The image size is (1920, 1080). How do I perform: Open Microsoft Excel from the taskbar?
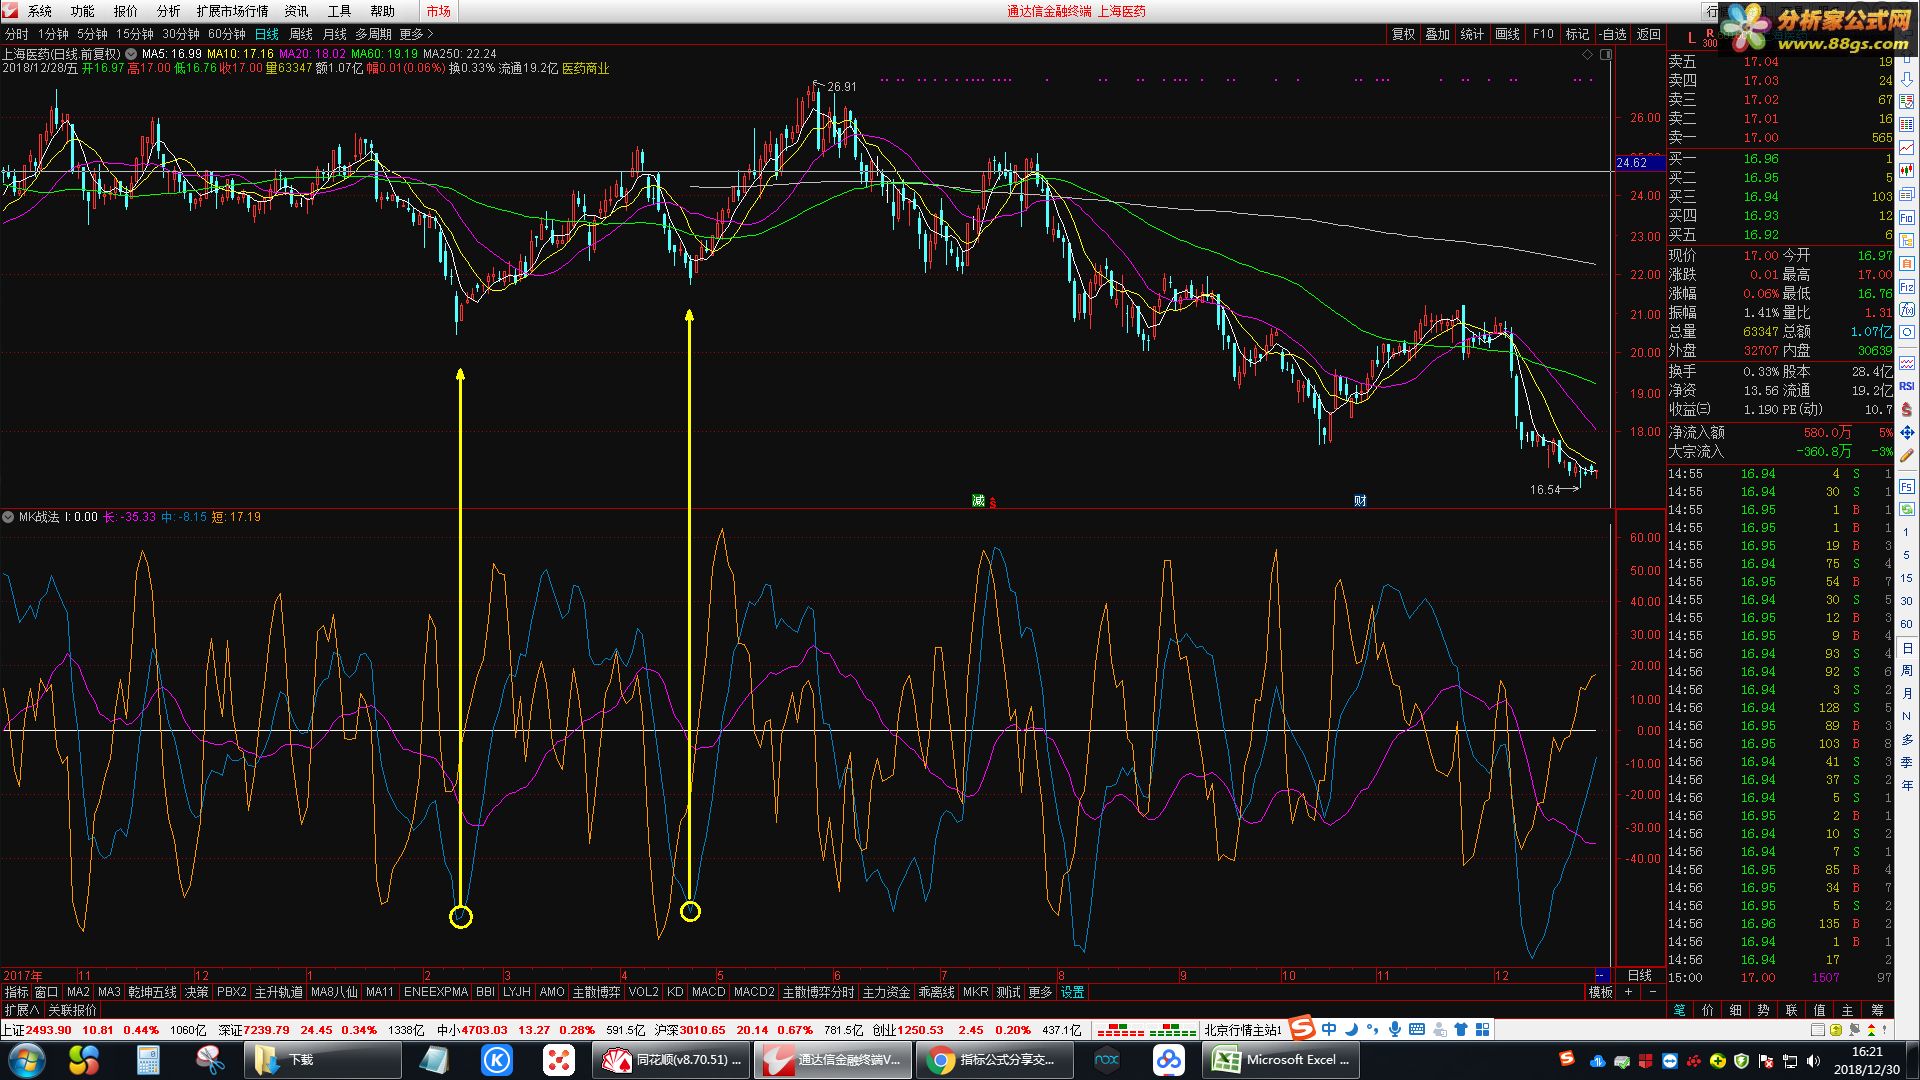(1282, 1060)
